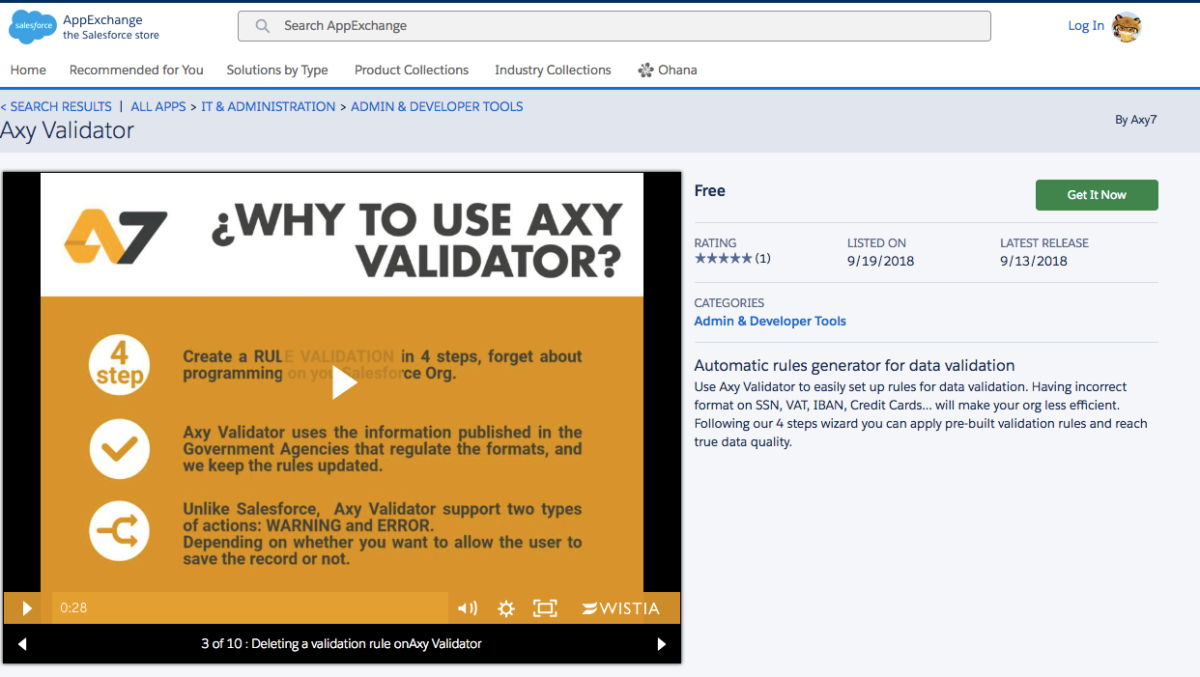Open Industry Collections menu

point(553,70)
